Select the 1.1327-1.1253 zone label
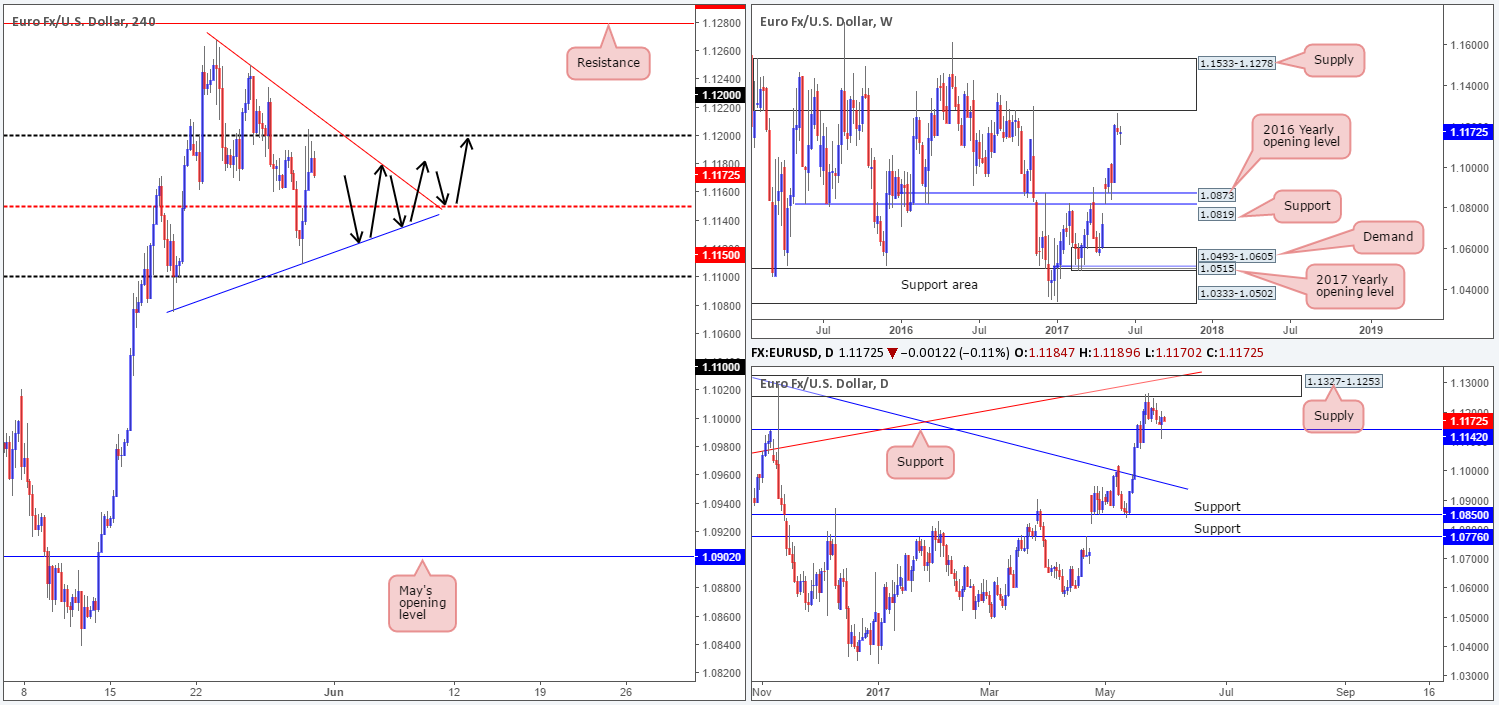This screenshot has width=1499, height=705. [1344, 383]
